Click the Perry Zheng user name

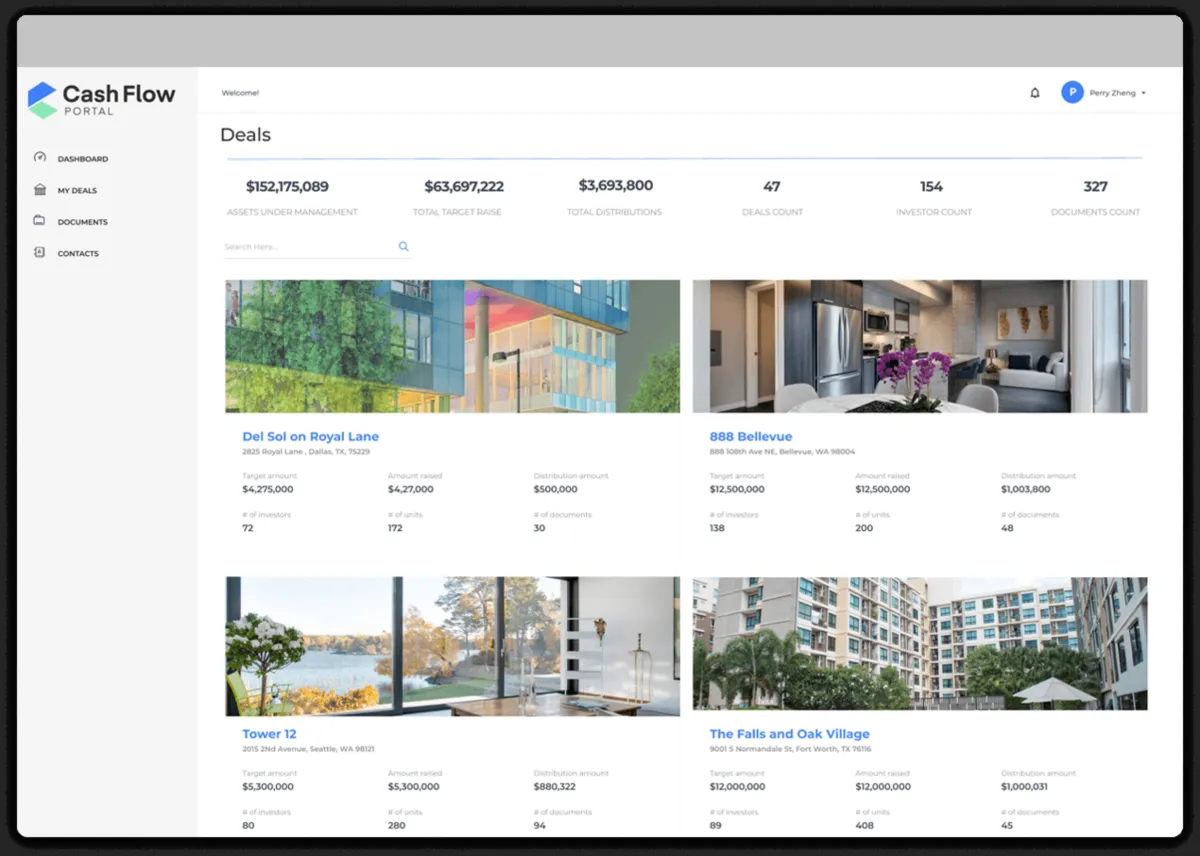[1112, 93]
